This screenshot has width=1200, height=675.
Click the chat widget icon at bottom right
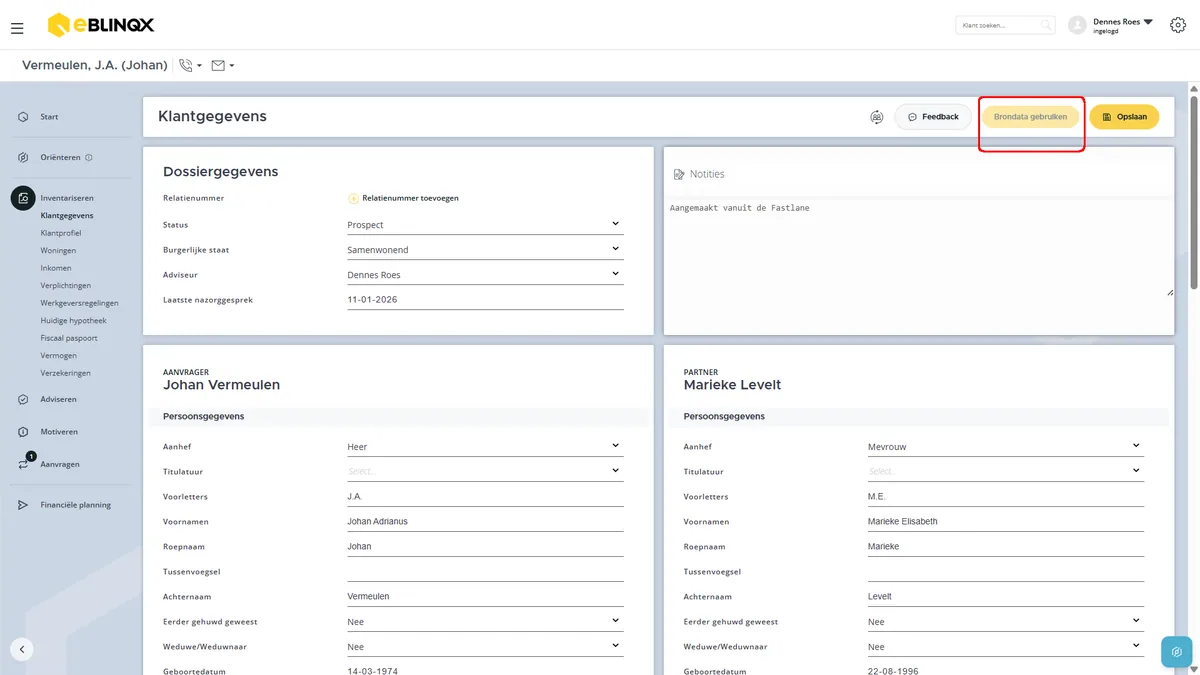1177,651
